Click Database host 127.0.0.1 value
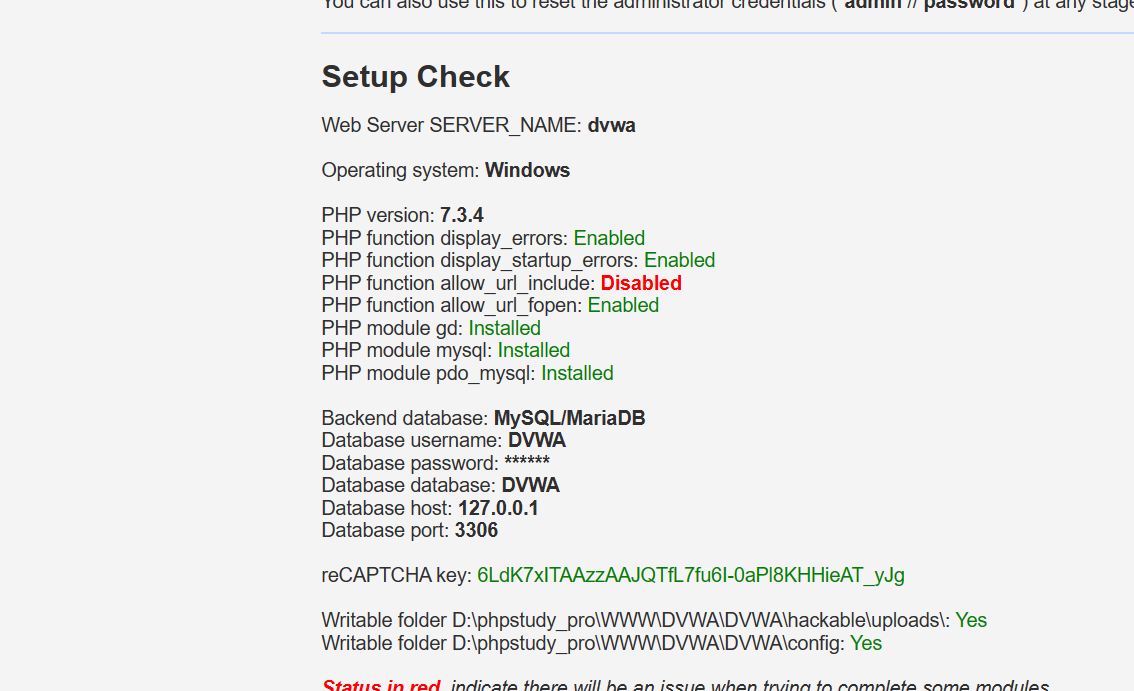Screen dimensions: 1134x691 coord(498,508)
